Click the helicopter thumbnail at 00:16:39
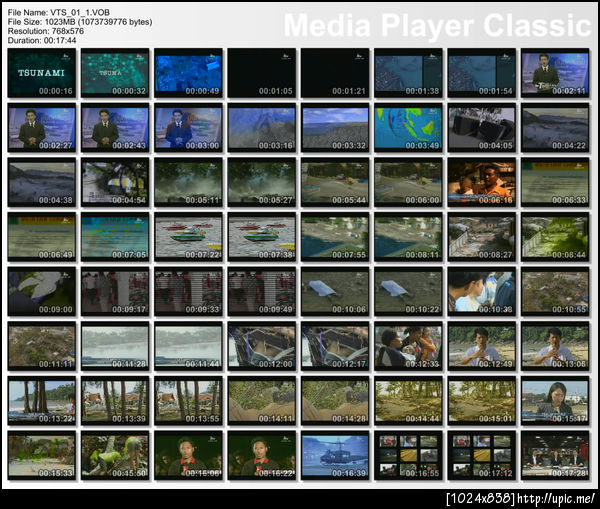 (x=335, y=456)
